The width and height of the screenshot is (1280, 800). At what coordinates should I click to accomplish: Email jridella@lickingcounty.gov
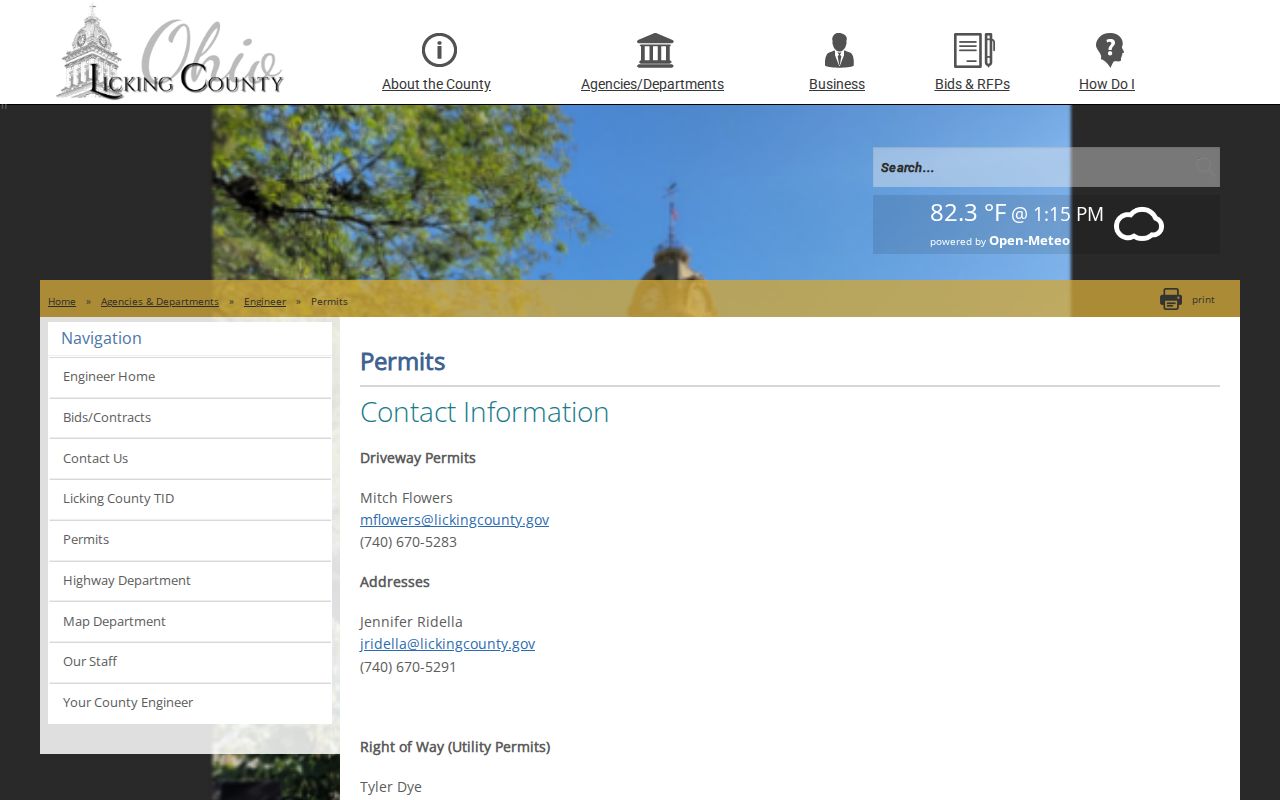click(447, 644)
